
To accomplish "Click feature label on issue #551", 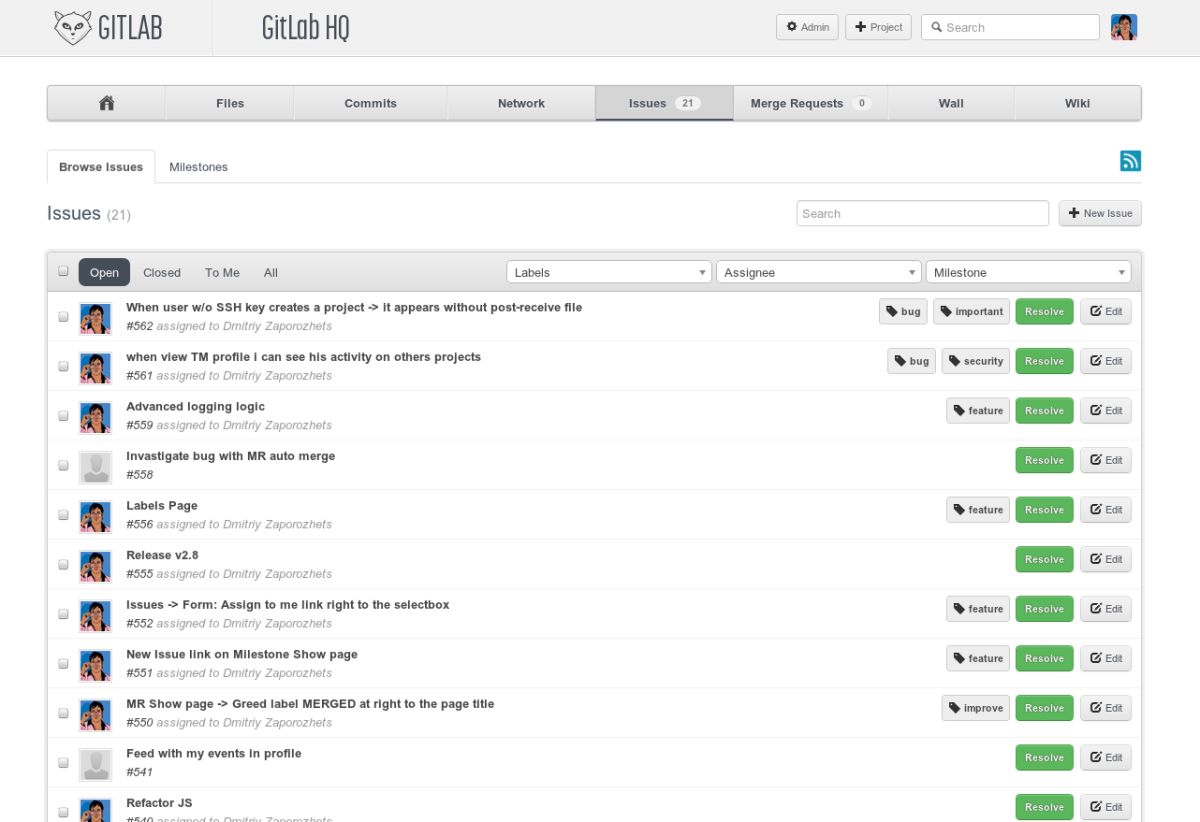I will click(978, 658).
